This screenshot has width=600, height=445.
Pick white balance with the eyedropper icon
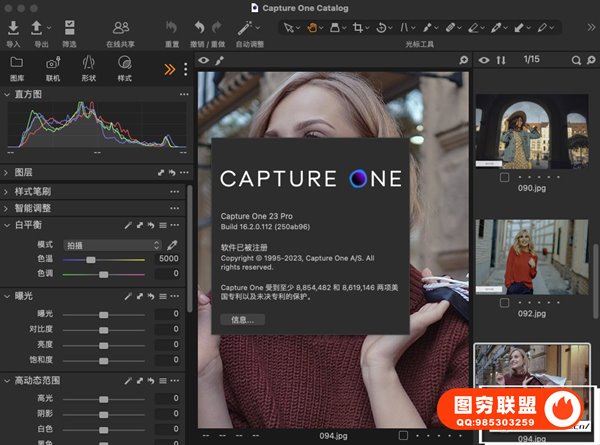[172, 245]
